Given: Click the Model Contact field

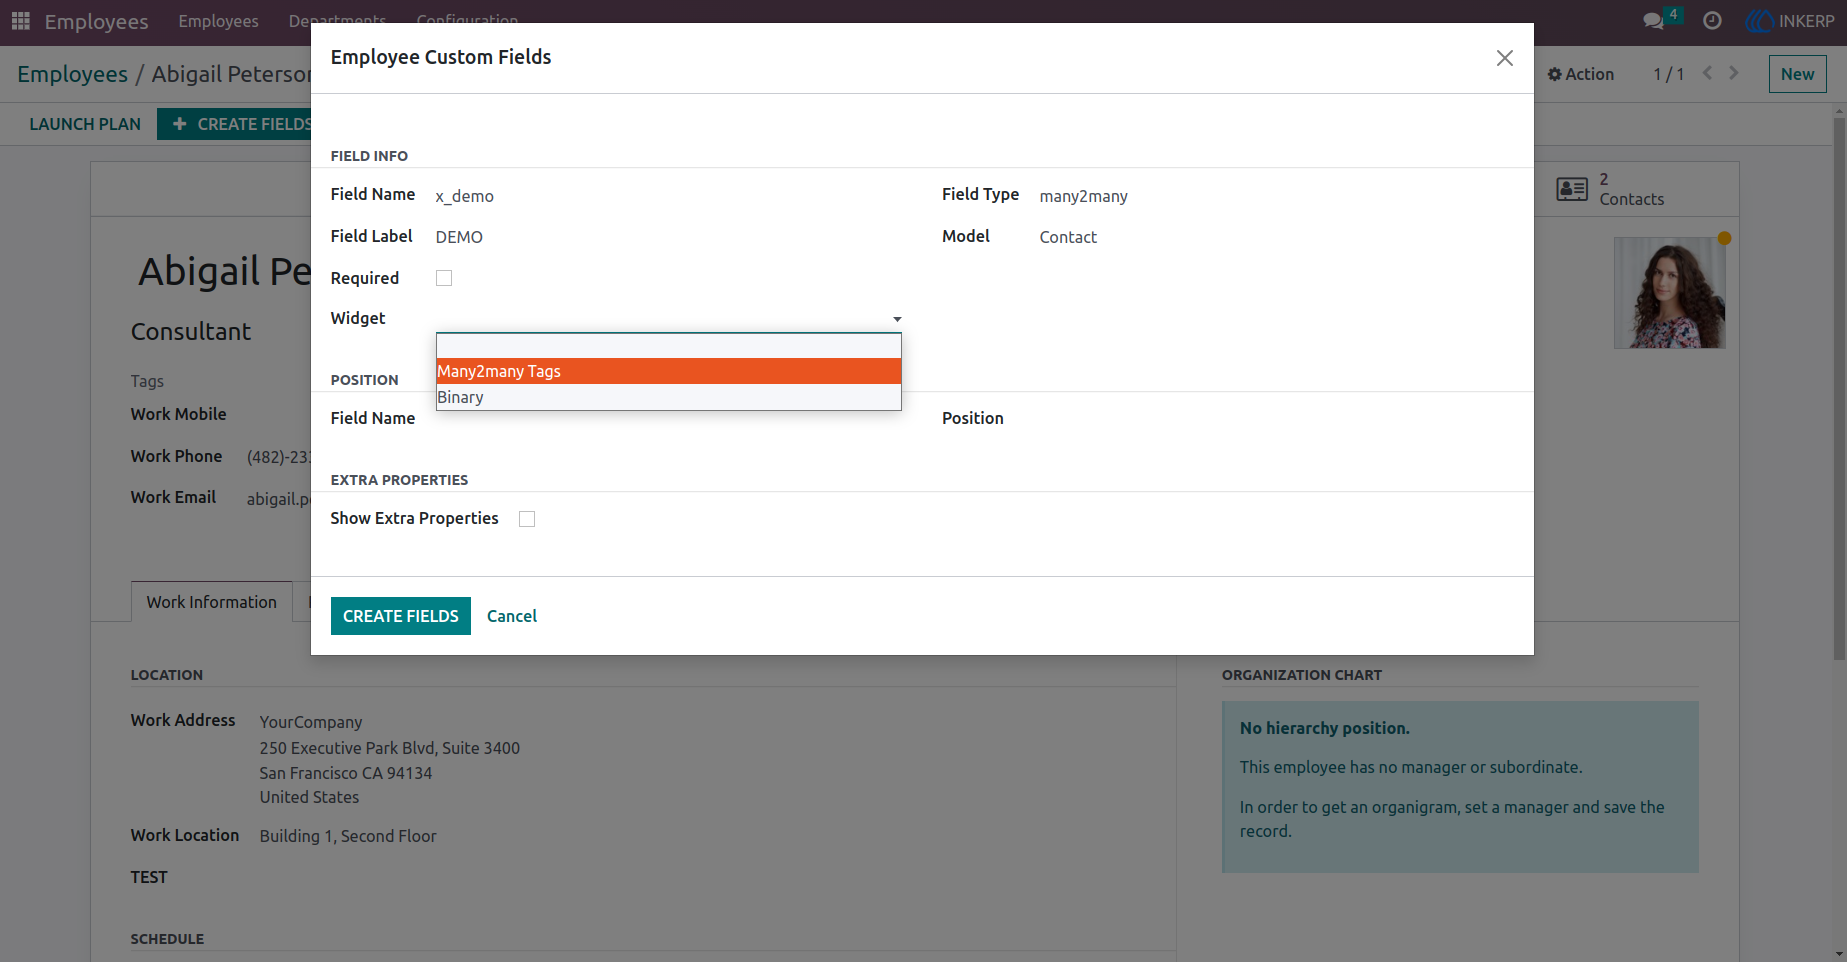Looking at the screenshot, I should [1068, 237].
